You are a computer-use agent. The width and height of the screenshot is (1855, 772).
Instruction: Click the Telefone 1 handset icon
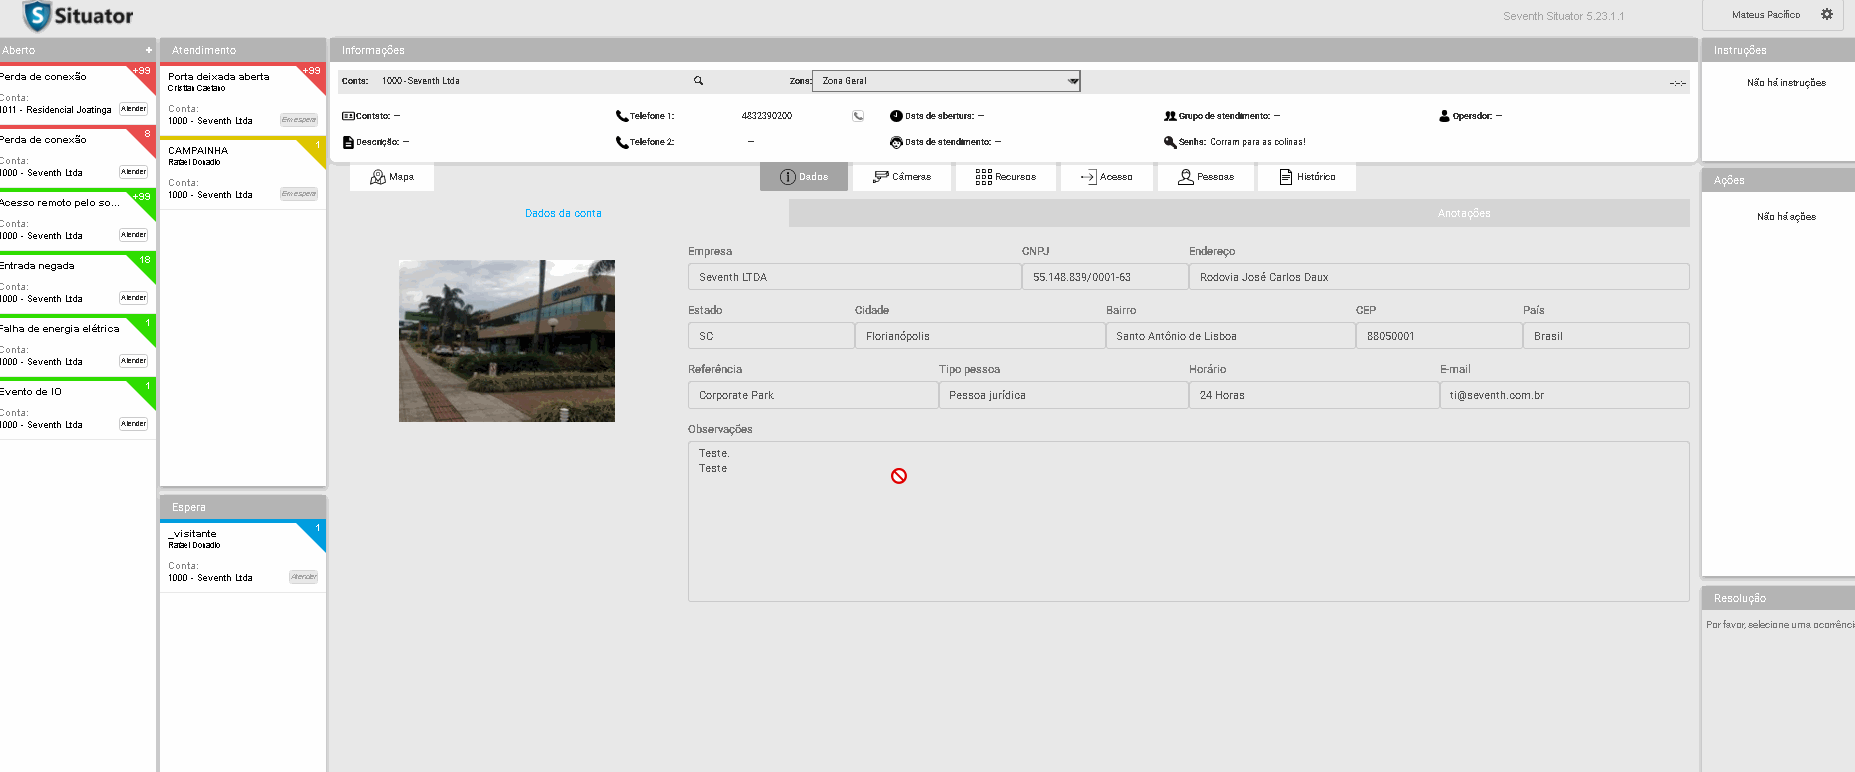tap(622, 116)
